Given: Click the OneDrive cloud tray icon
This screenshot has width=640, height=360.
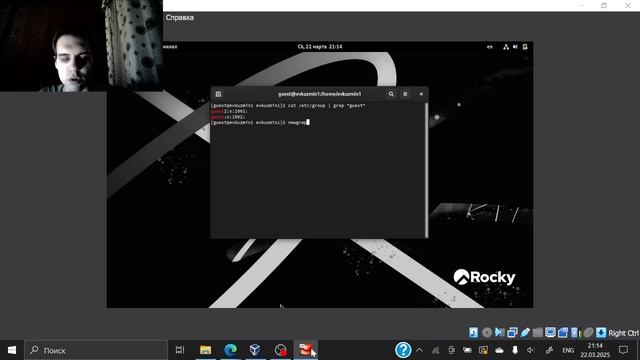Looking at the screenshot, I should [499, 350].
